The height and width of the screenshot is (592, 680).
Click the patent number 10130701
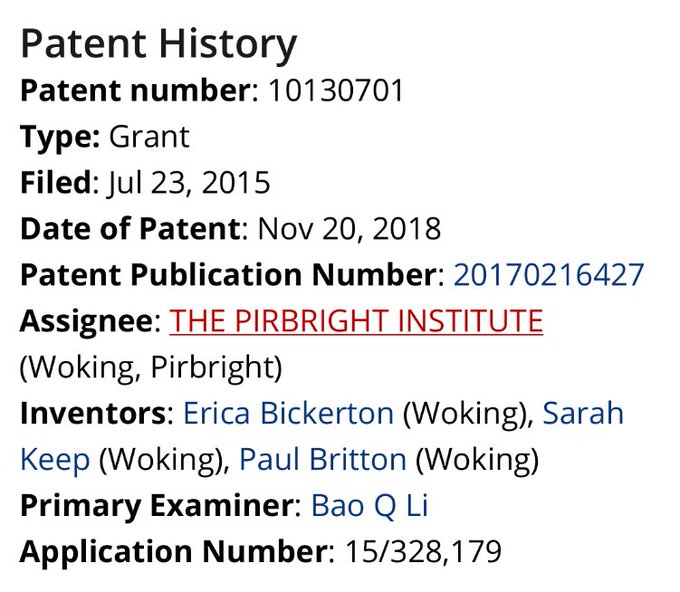coord(334,91)
